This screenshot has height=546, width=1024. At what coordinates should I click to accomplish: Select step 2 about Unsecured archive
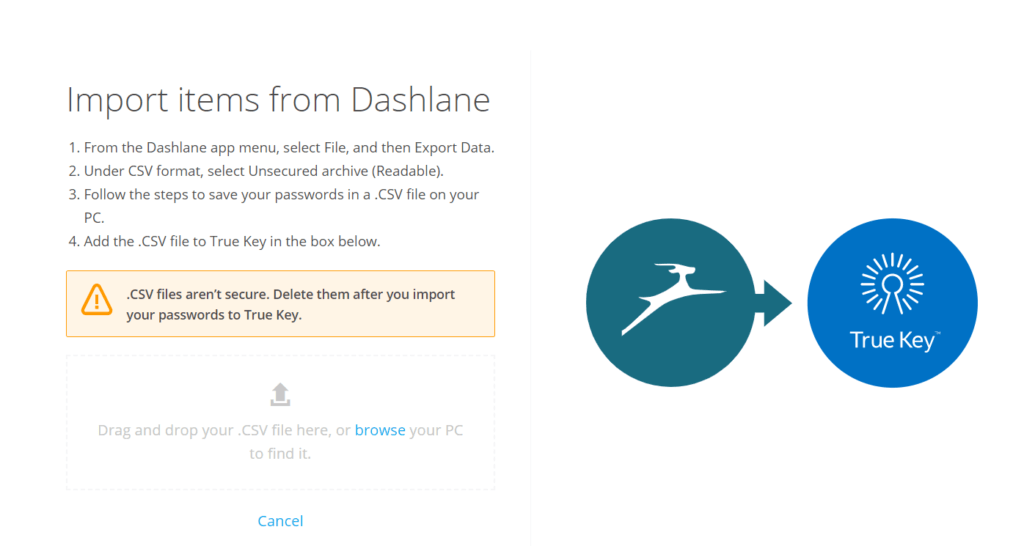pos(256,171)
